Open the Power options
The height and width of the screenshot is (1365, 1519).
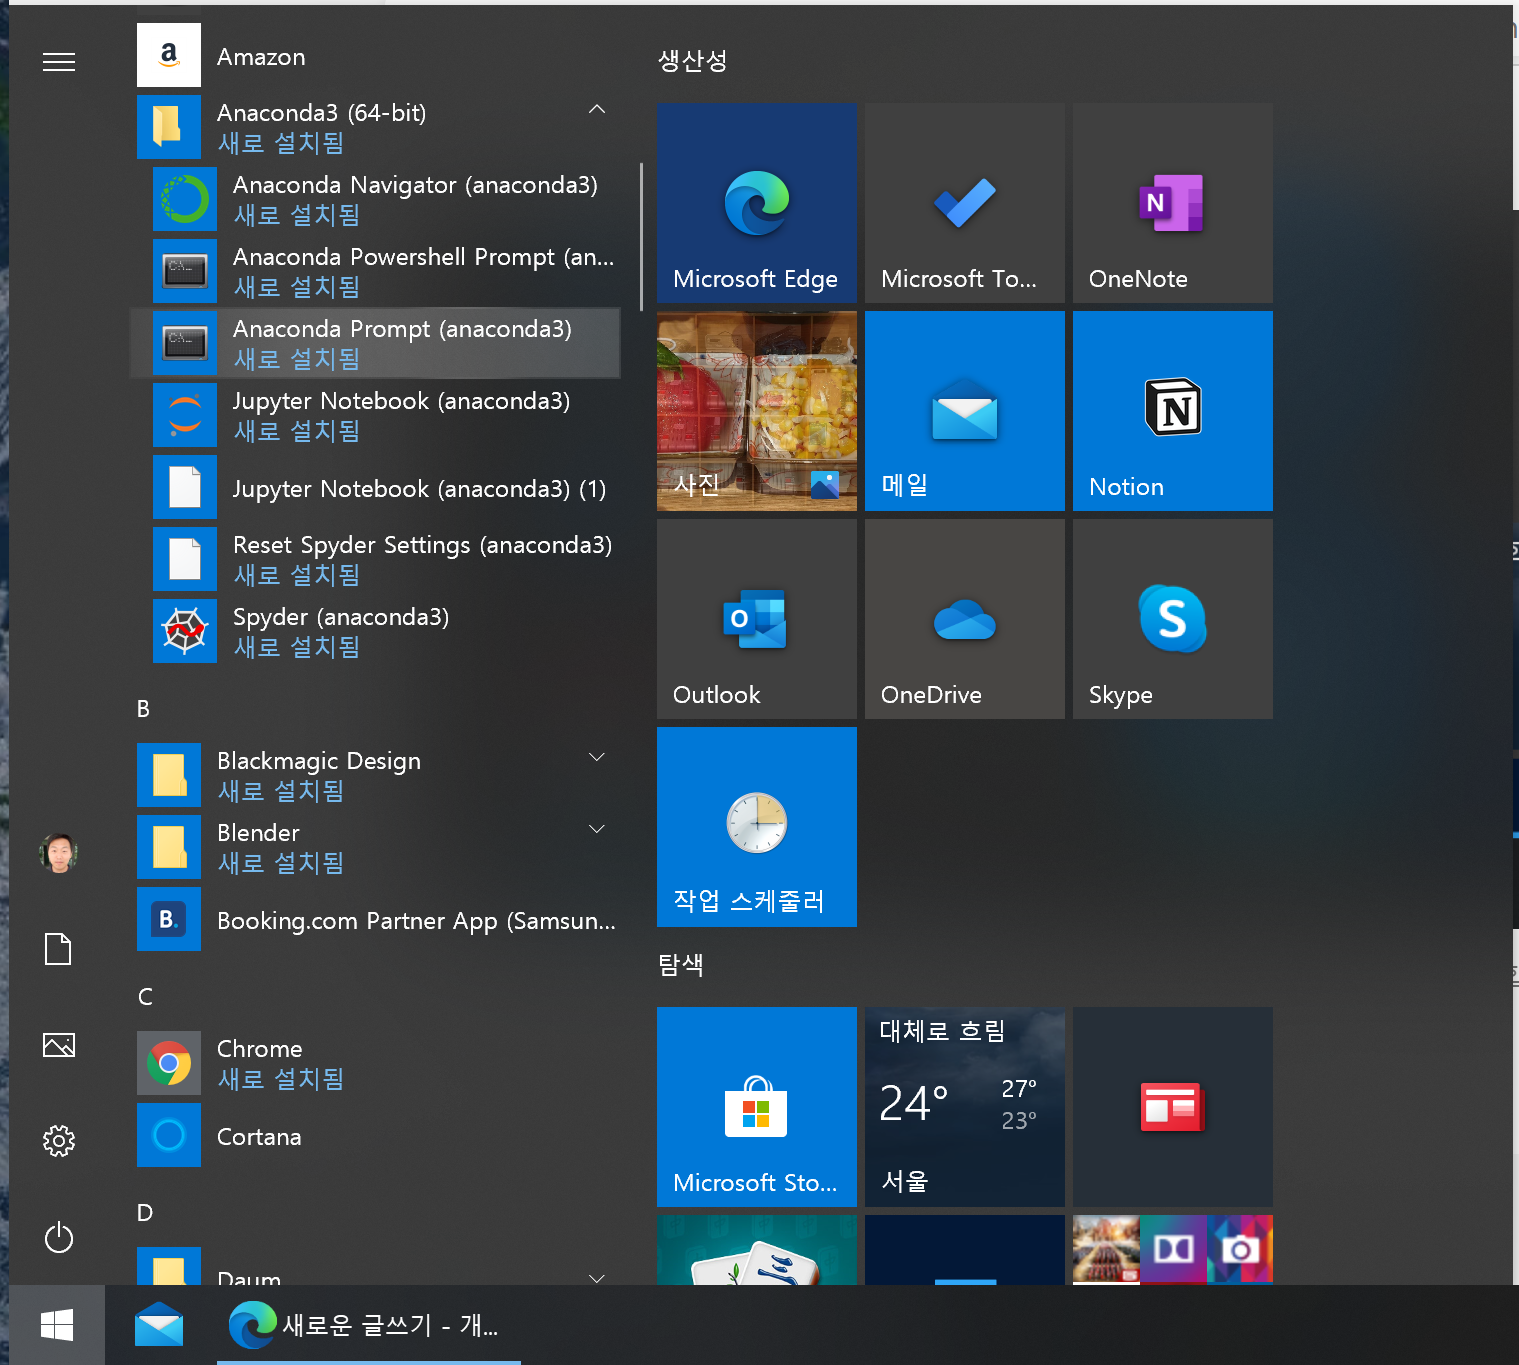[x=59, y=1237]
